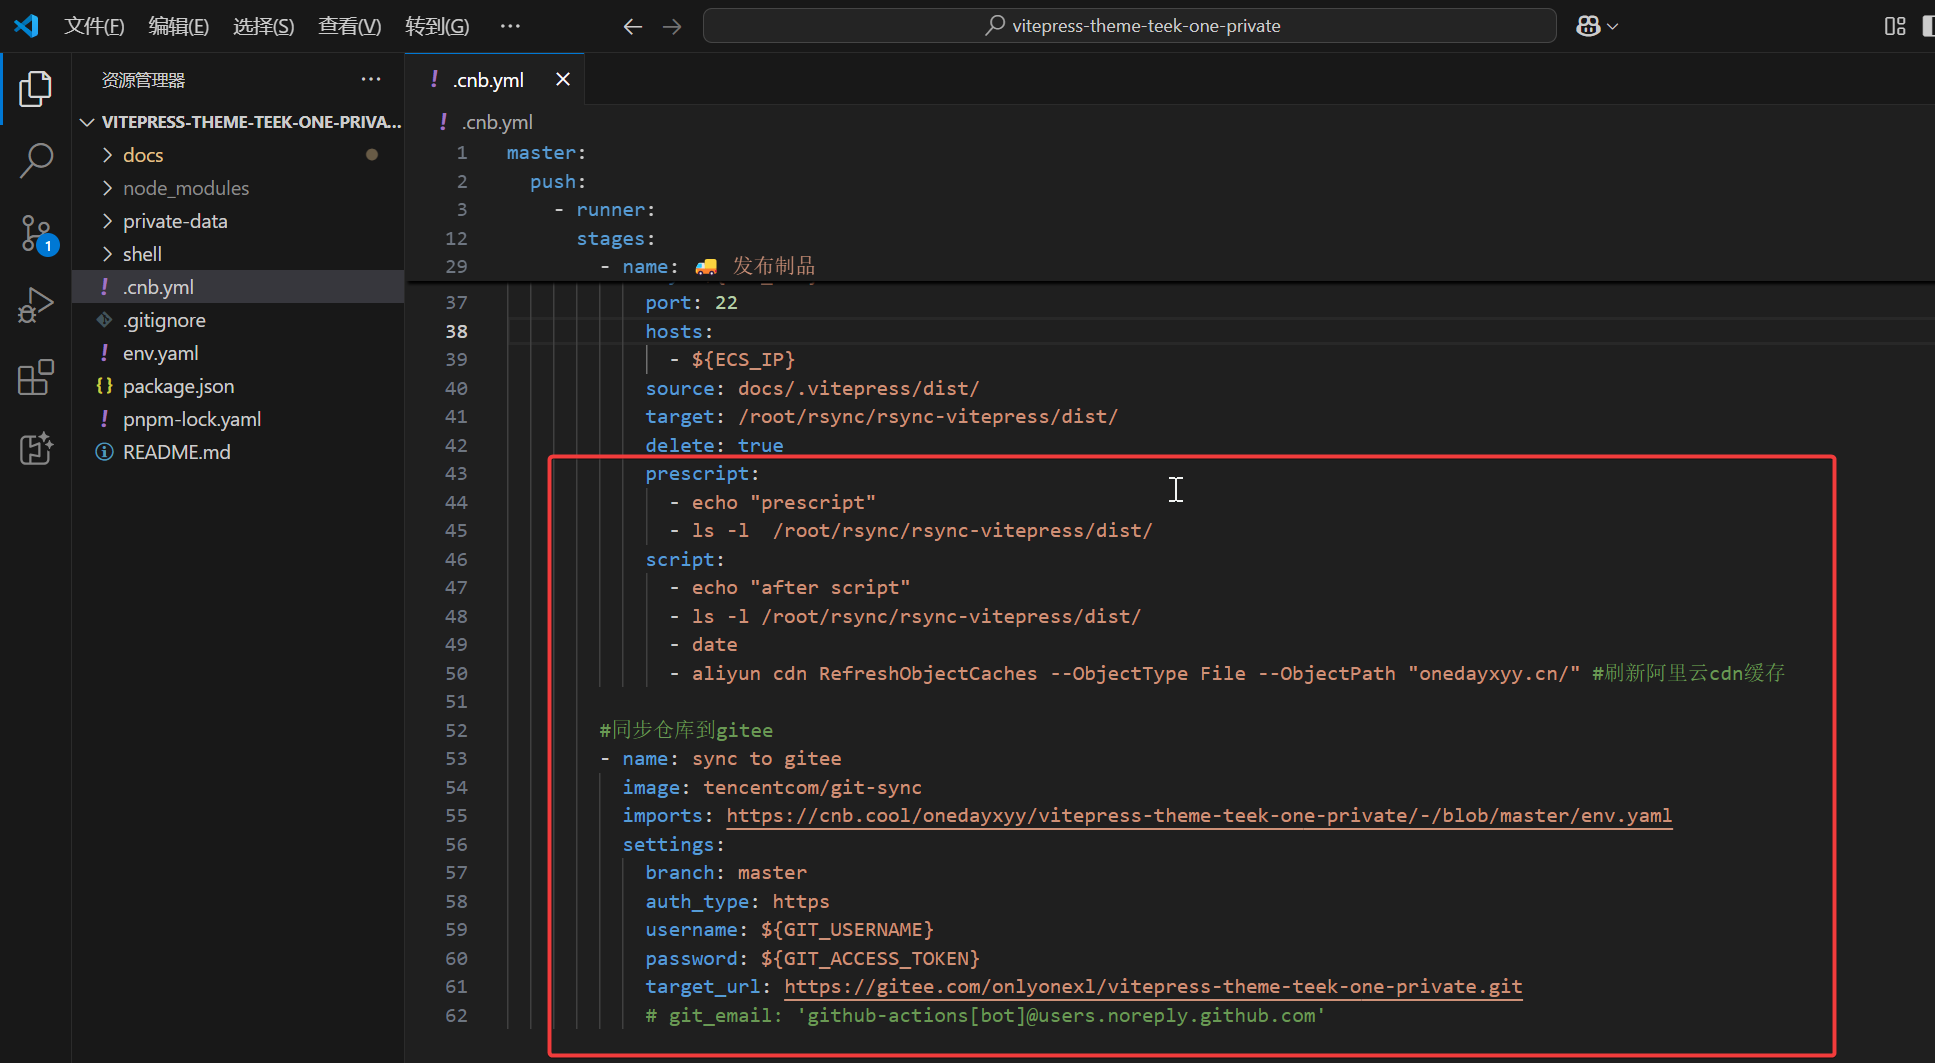The height and width of the screenshot is (1063, 1935).
Task: Open .gitignore in the file tree
Action: [x=238, y=320]
